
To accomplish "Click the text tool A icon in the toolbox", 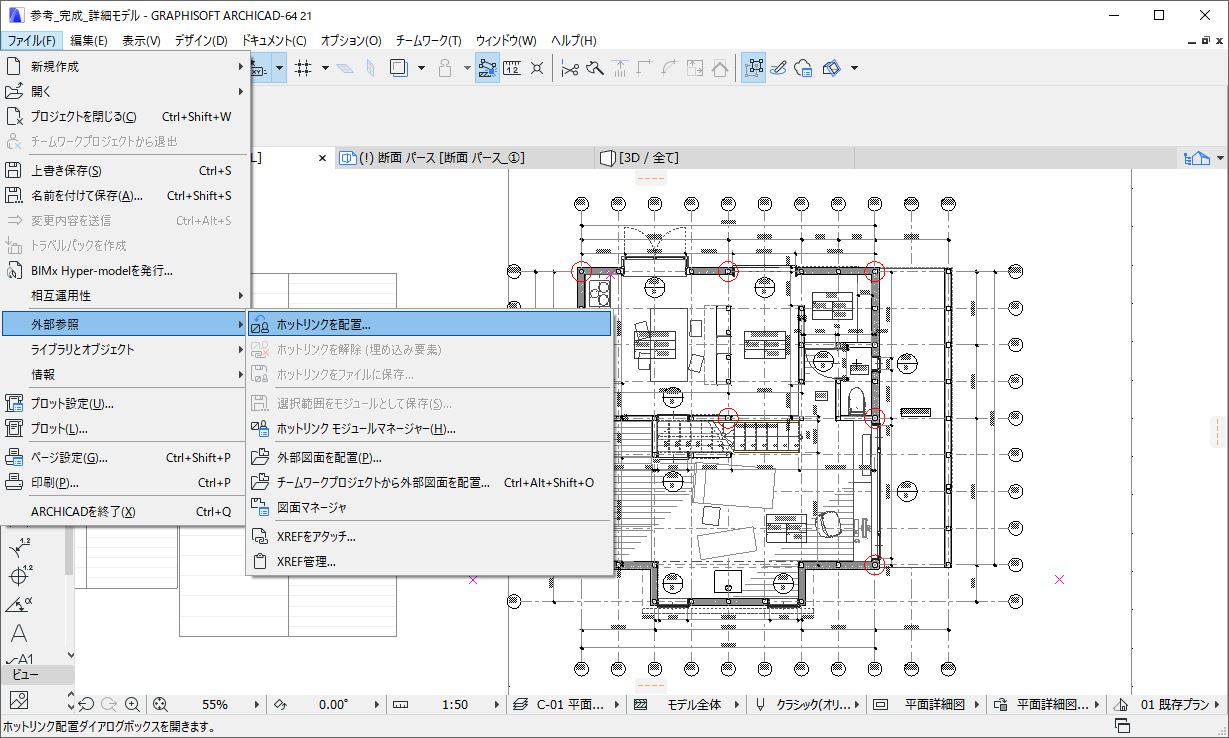I will (x=18, y=633).
